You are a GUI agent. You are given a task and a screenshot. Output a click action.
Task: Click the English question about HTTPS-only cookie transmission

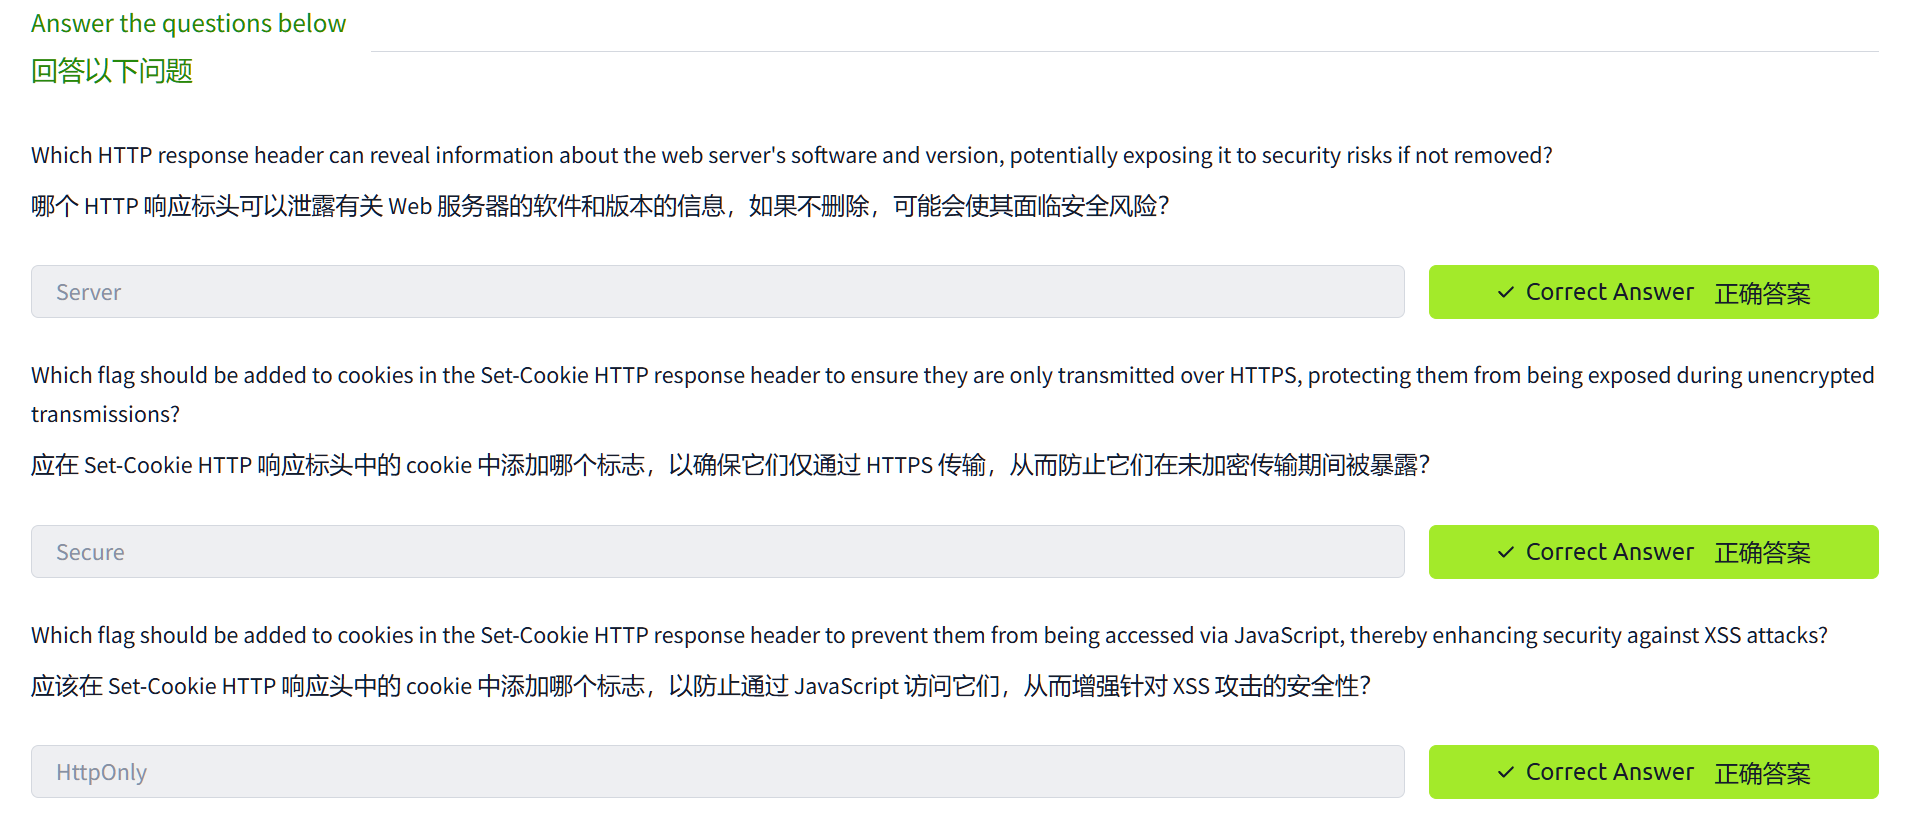point(952,375)
